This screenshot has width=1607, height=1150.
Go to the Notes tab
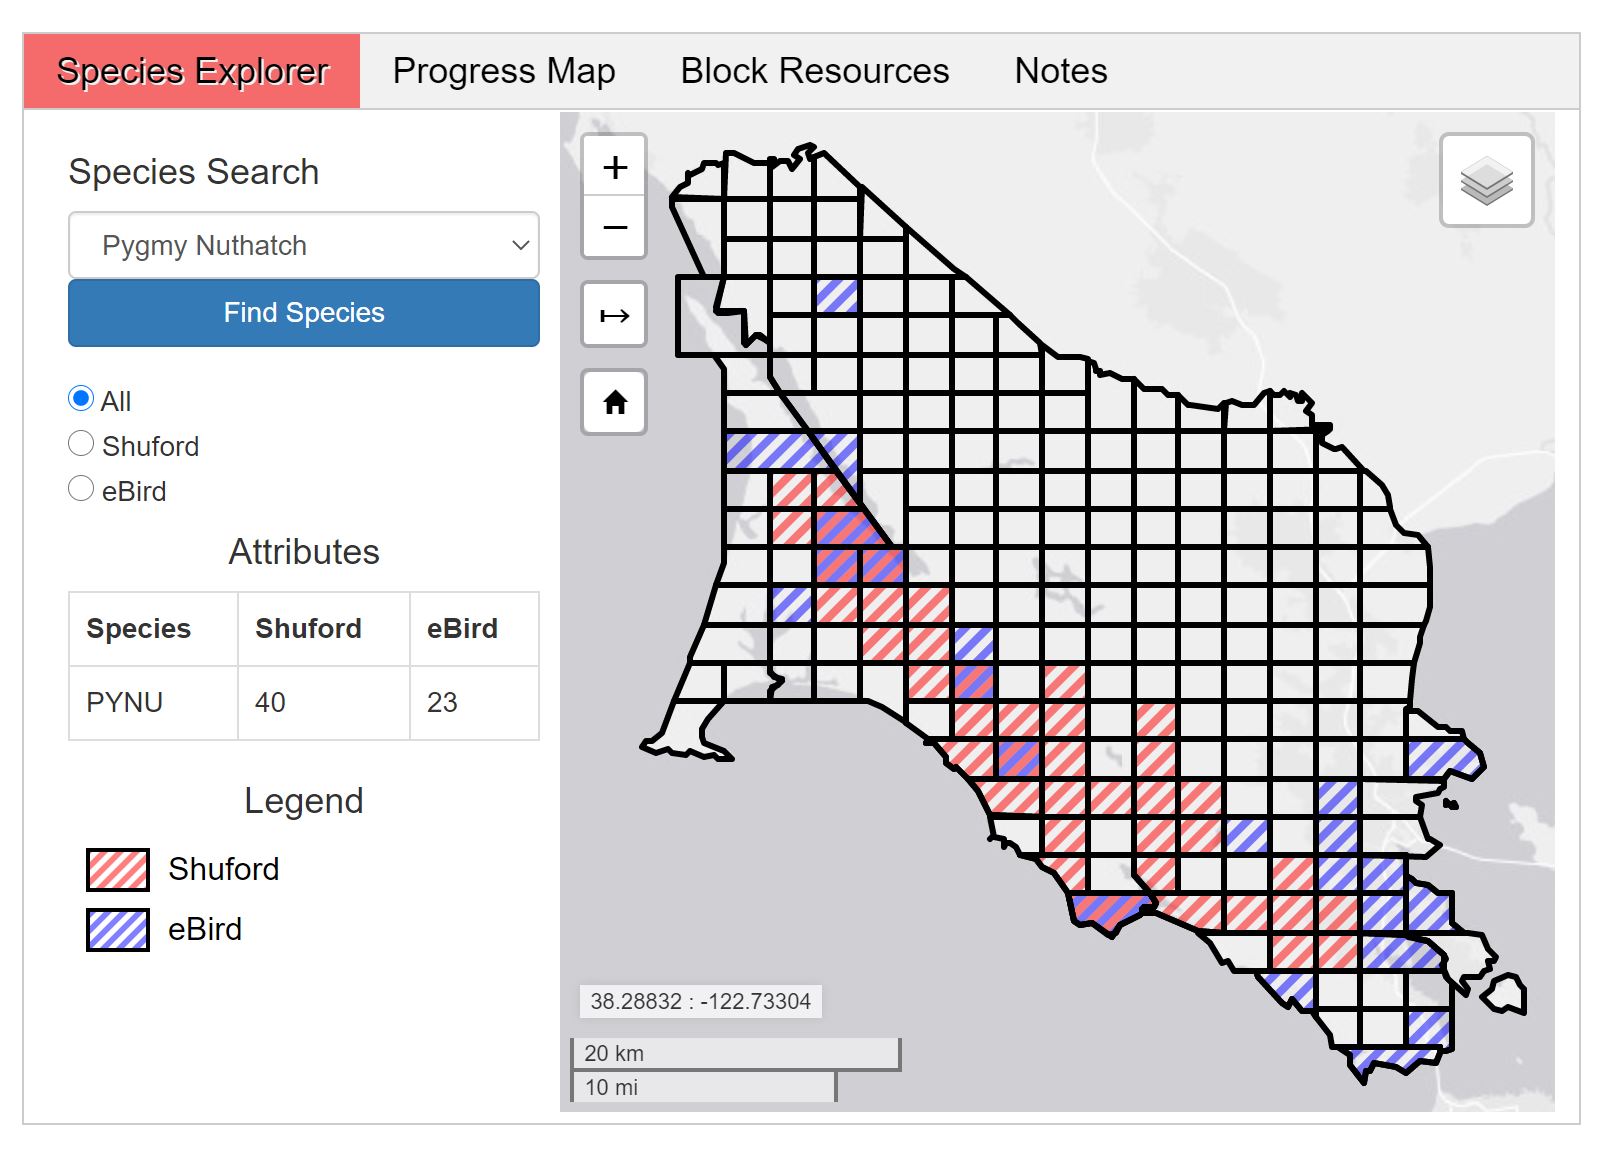pyautogui.click(x=1060, y=71)
